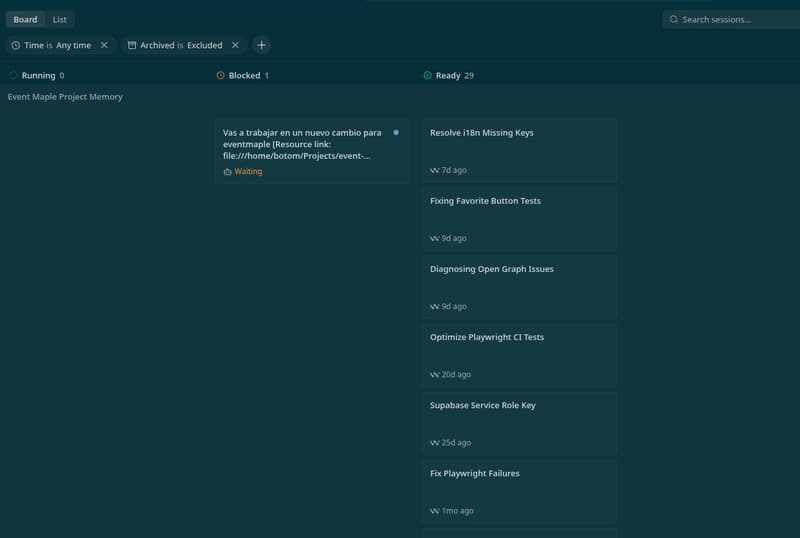800x538 pixels.
Task: Click the Running count '0'
Action: click(x=62, y=76)
